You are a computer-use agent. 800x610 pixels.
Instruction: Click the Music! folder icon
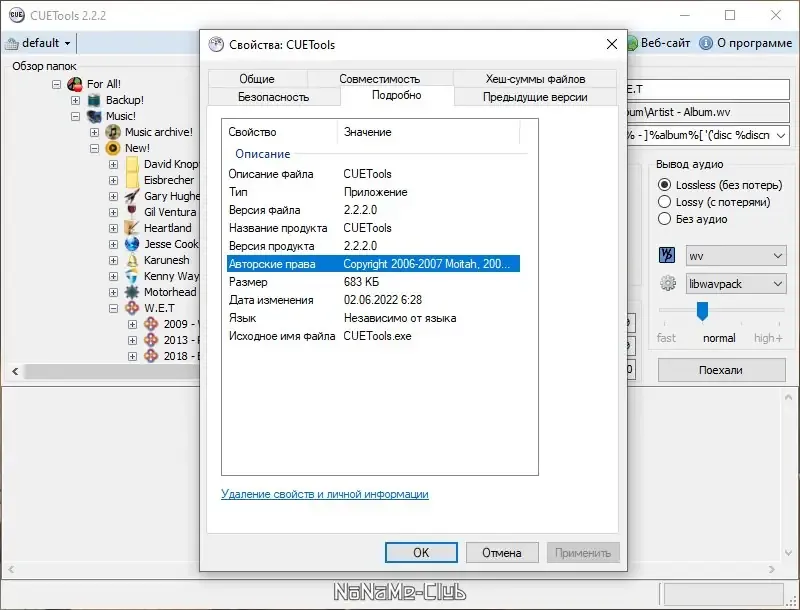(94, 116)
